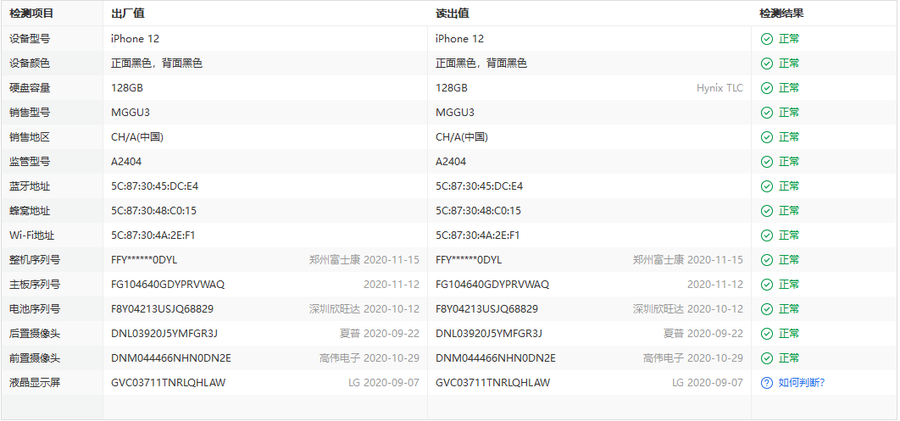900x421 pixels.
Task: Click factory value A2404 in 出厂值 column
Action: (x=126, y=162)
